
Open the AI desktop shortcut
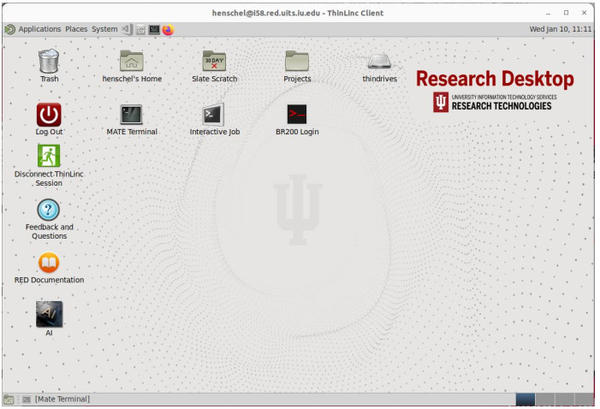[x=49, y=314]
